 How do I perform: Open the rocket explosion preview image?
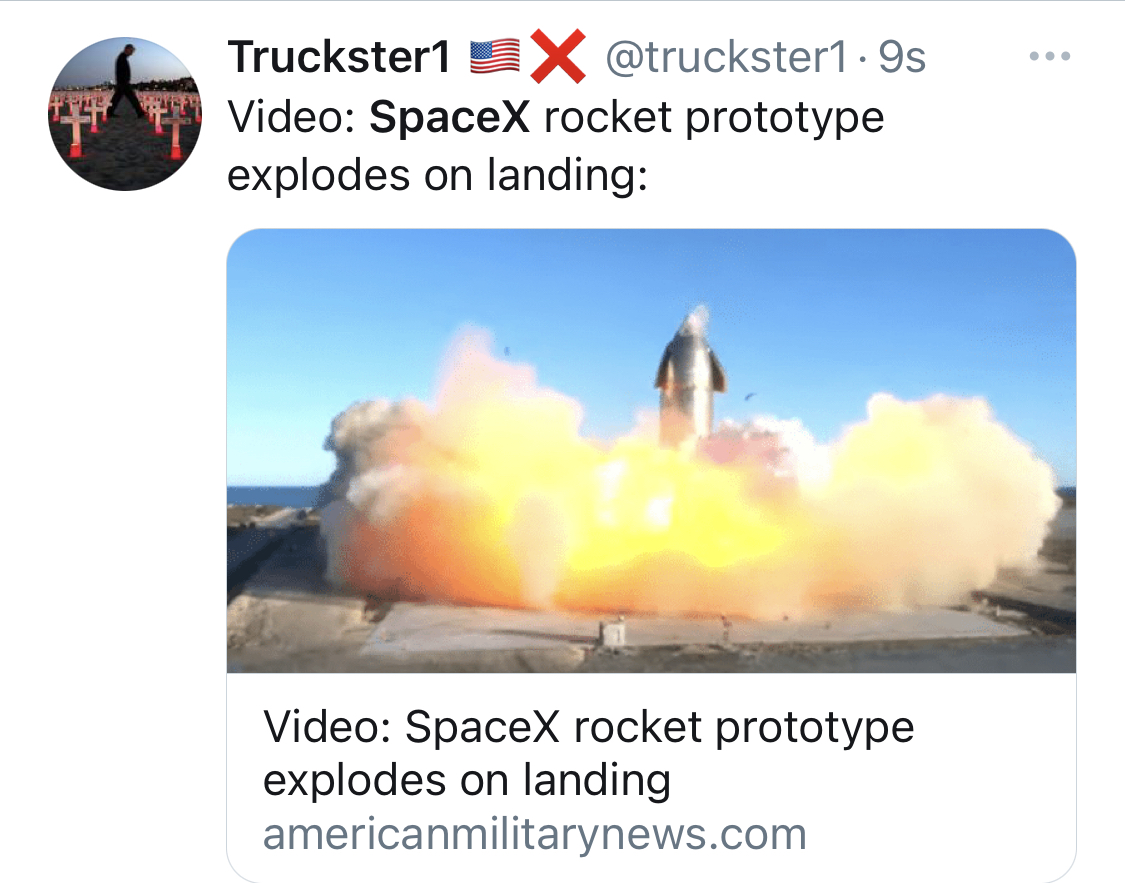click(651, 450)
